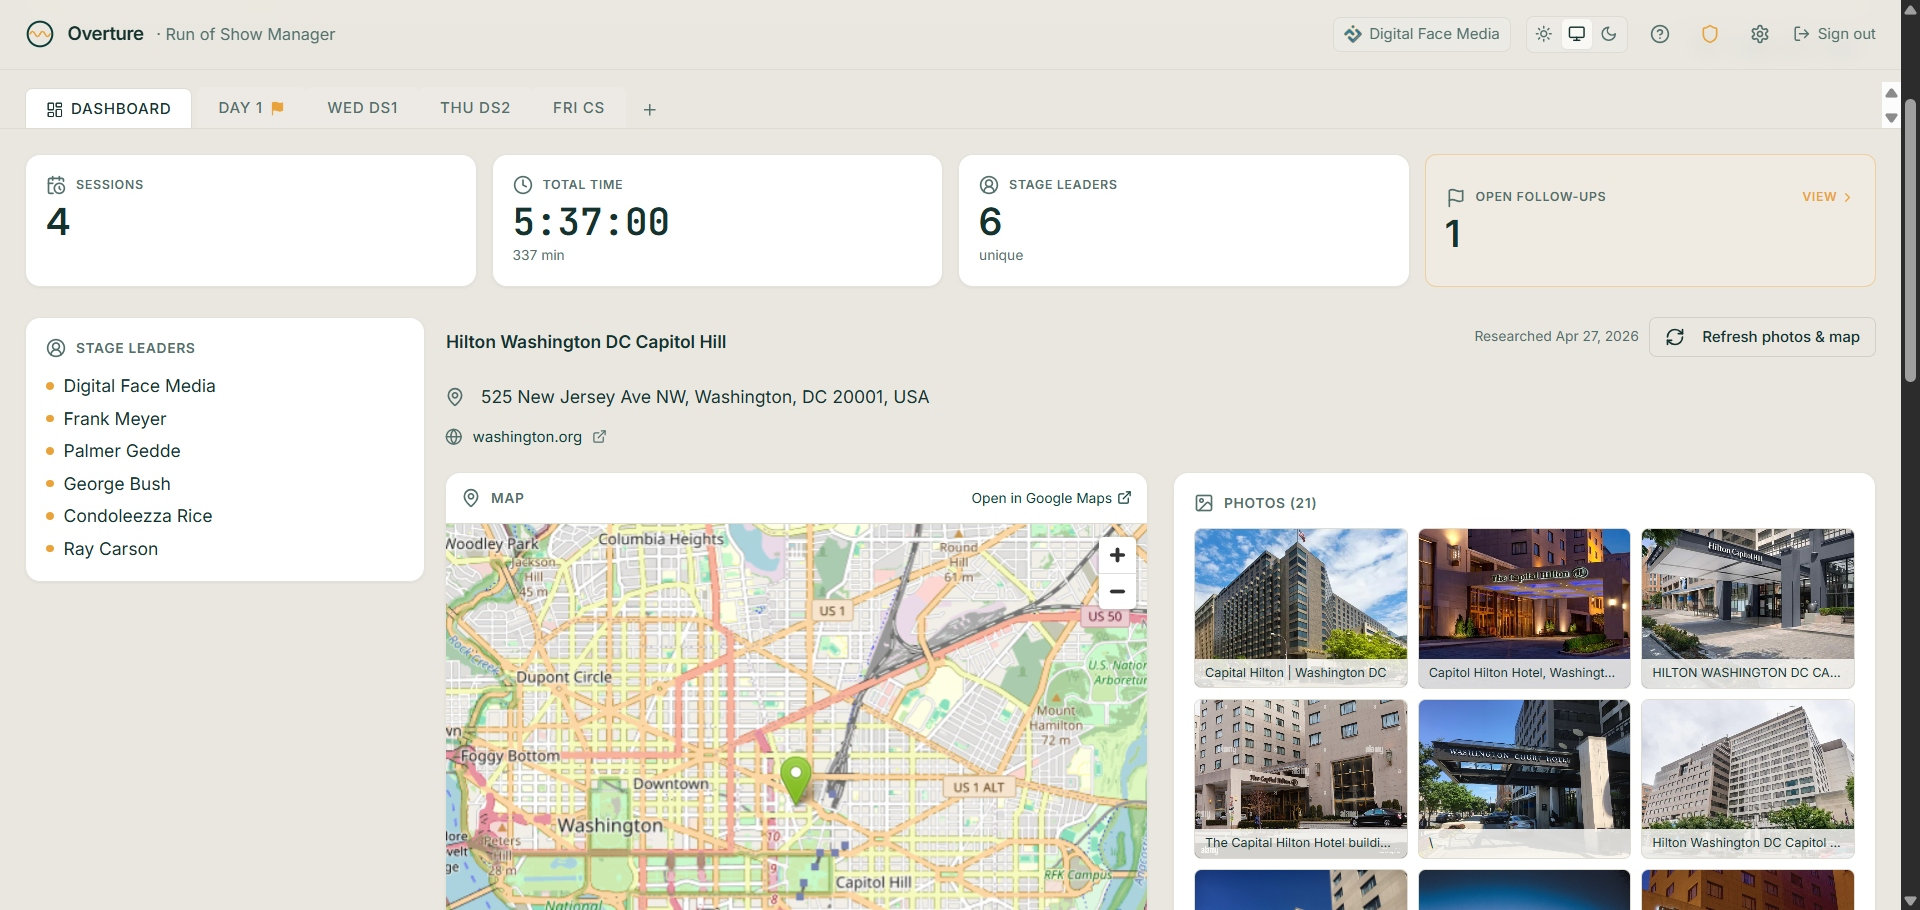Click Condoleezza Rice in stage leaders

[x=138, y=516]
